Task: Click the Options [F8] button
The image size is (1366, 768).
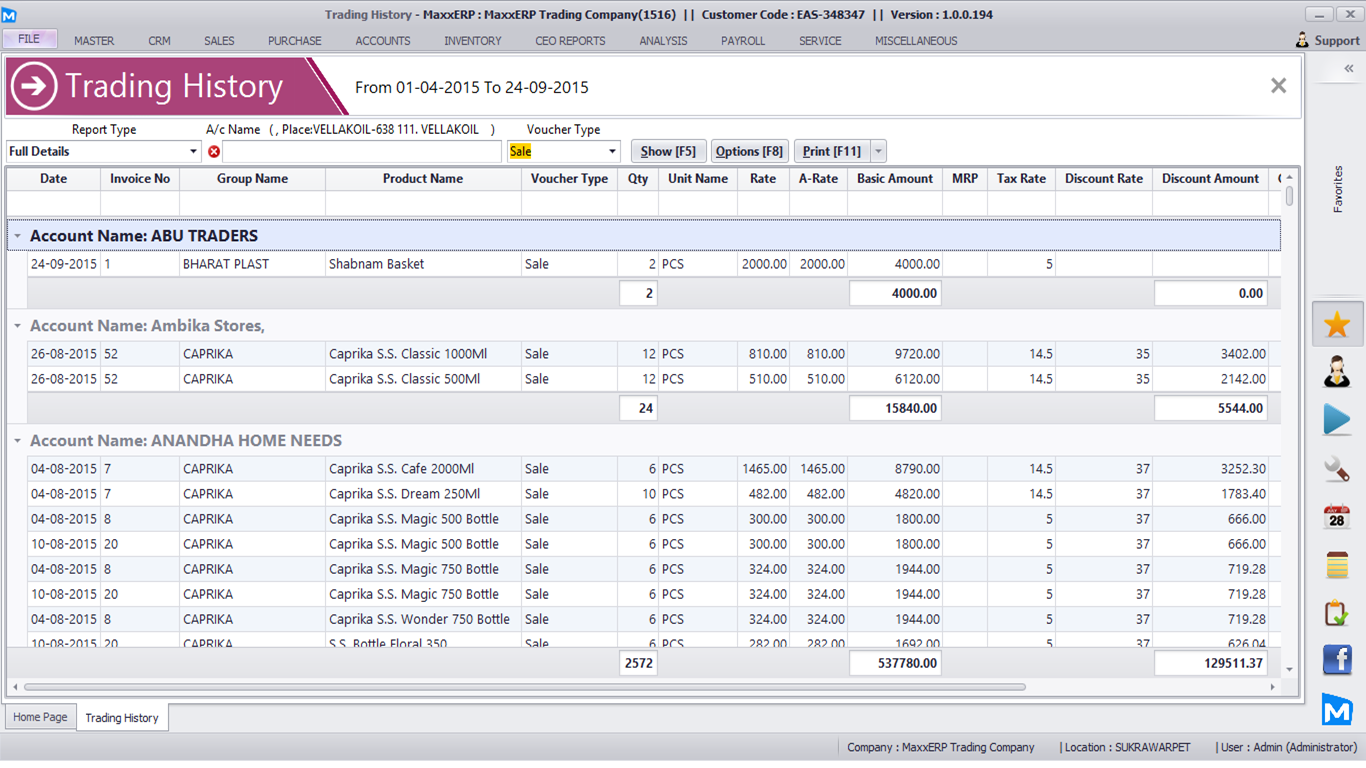Action: (749, 152)
